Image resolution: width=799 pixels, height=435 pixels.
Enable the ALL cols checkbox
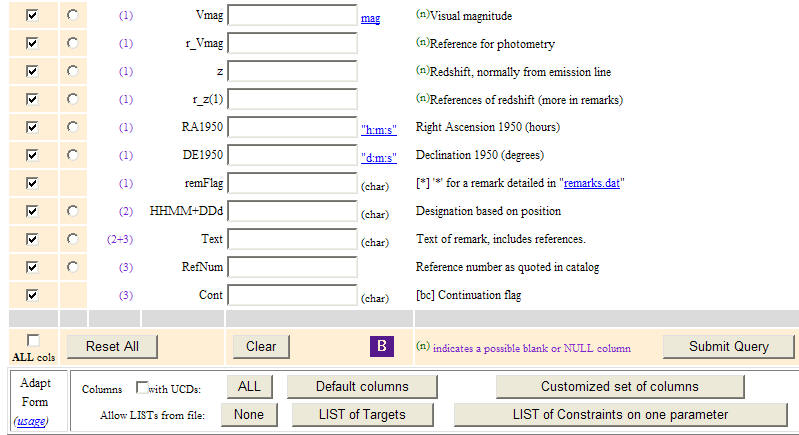pos(33,340)
